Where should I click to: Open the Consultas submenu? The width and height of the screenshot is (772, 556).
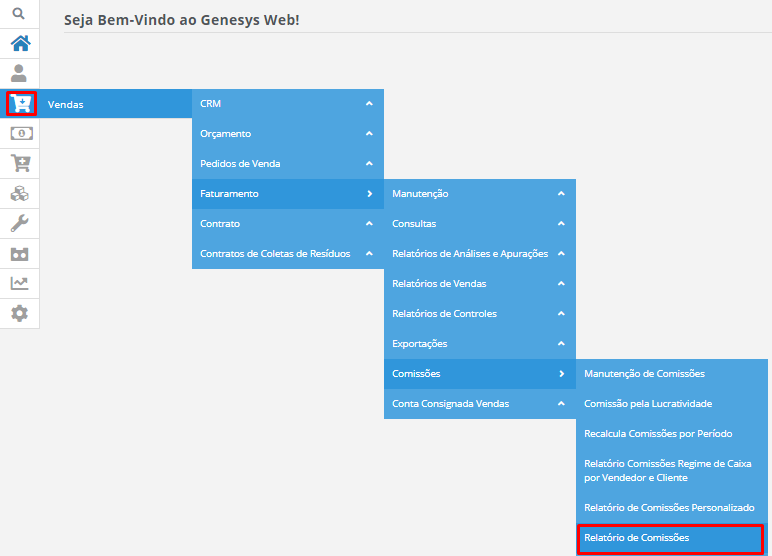[x=480, y=224]
